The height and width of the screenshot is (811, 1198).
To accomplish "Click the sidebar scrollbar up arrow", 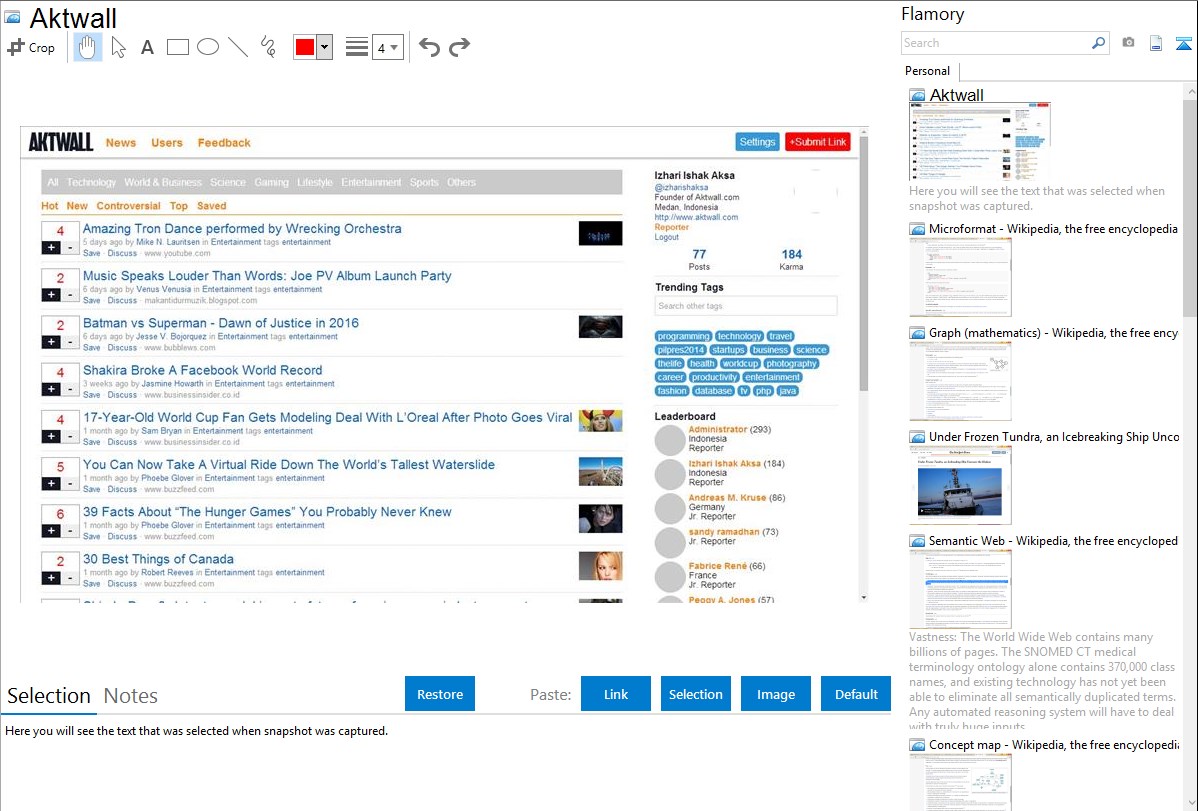I will 1191,92.
